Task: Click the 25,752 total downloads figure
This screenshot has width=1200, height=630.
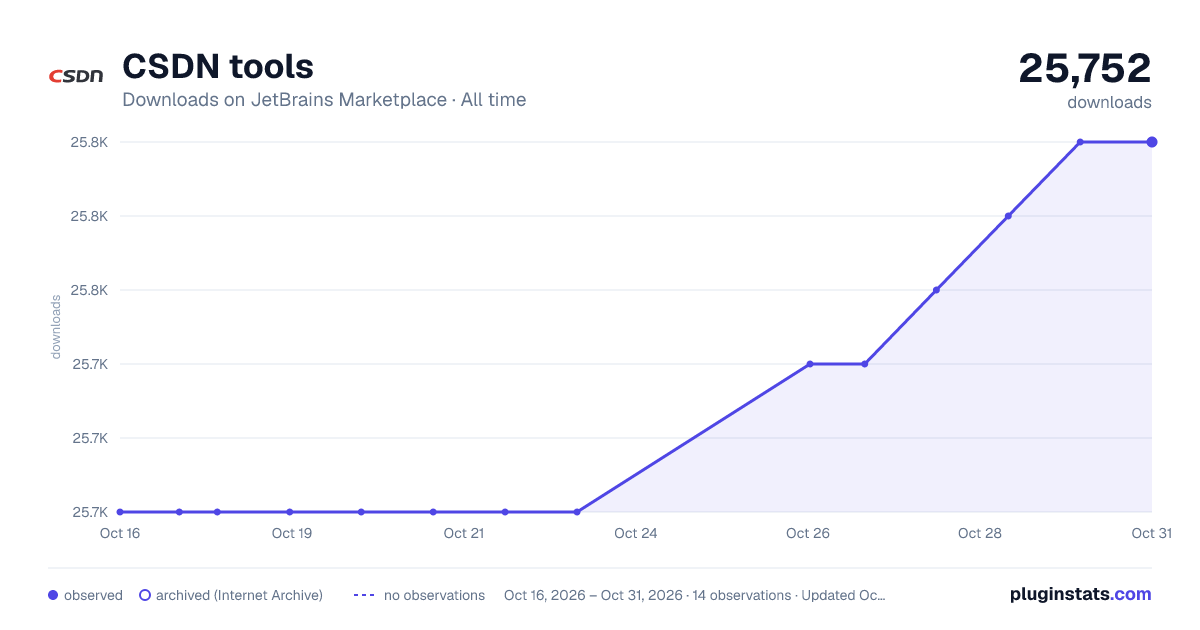Action: (x=1085, y=68)
